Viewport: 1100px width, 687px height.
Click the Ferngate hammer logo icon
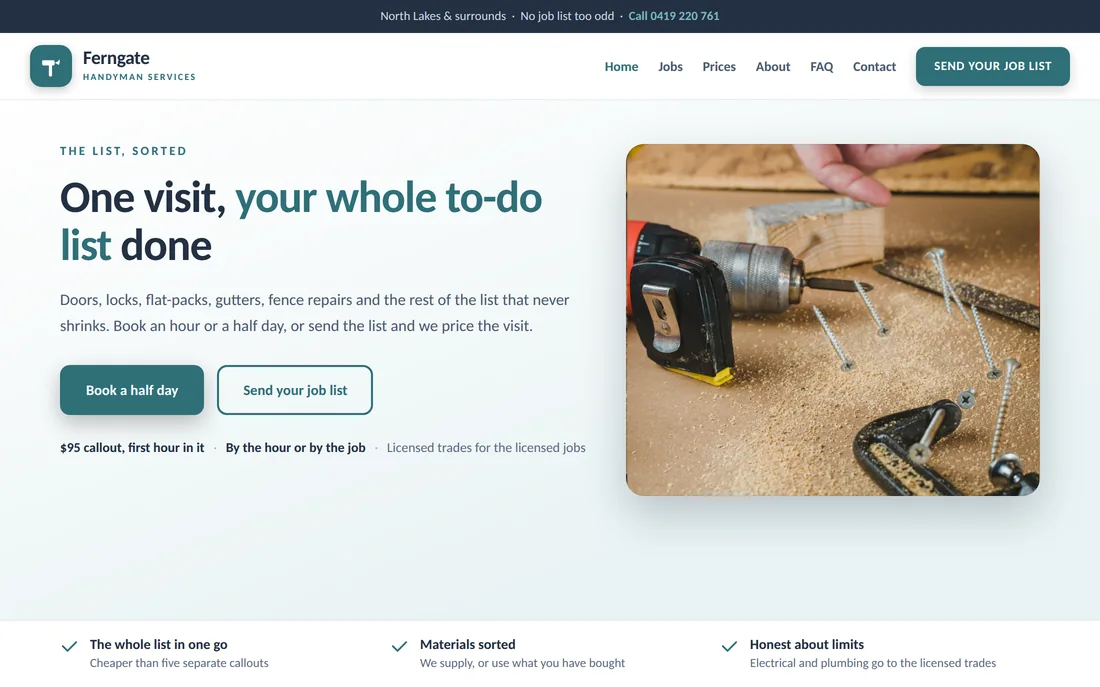(x=51, y=66)
